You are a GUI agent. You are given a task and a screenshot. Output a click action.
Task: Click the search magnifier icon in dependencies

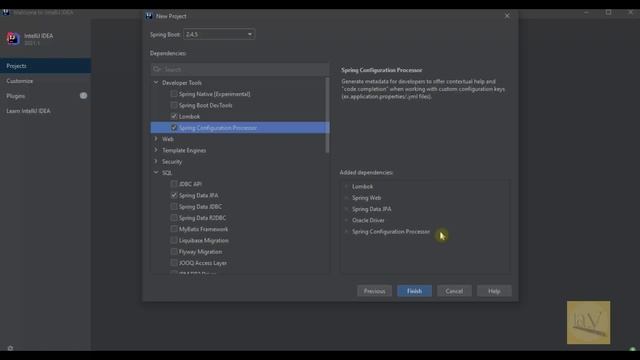157,69
